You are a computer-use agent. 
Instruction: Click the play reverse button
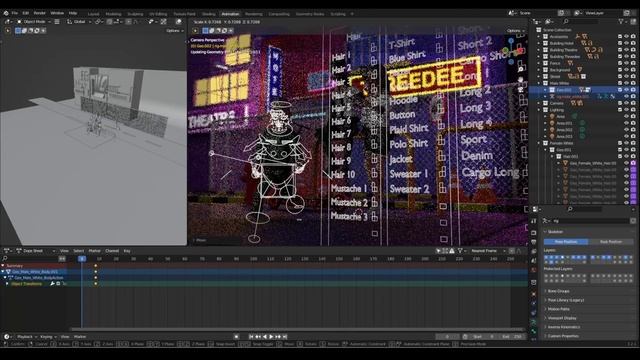[x=265, y=337]
